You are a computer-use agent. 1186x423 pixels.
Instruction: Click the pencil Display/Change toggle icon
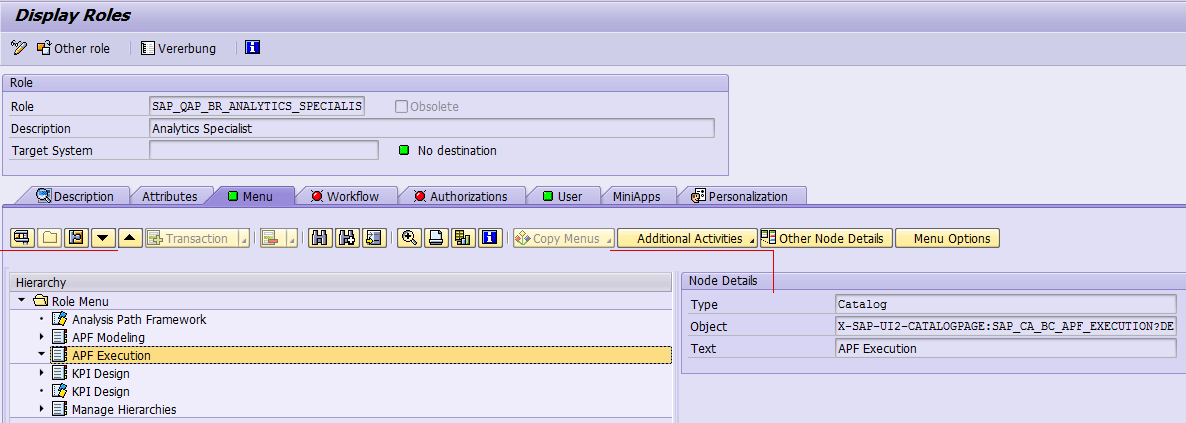click(x=18, y=48)
